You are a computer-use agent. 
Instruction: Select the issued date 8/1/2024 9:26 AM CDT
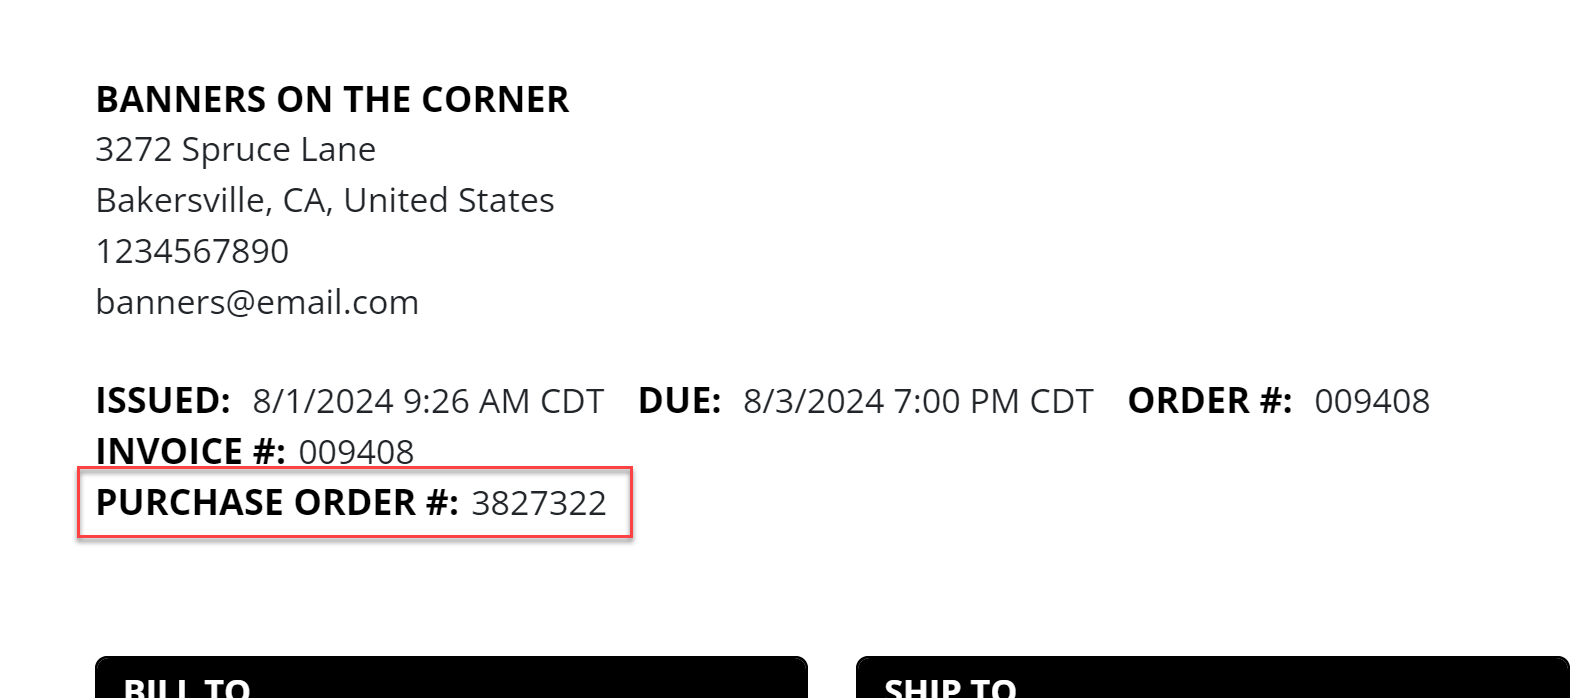click(428, 402)
